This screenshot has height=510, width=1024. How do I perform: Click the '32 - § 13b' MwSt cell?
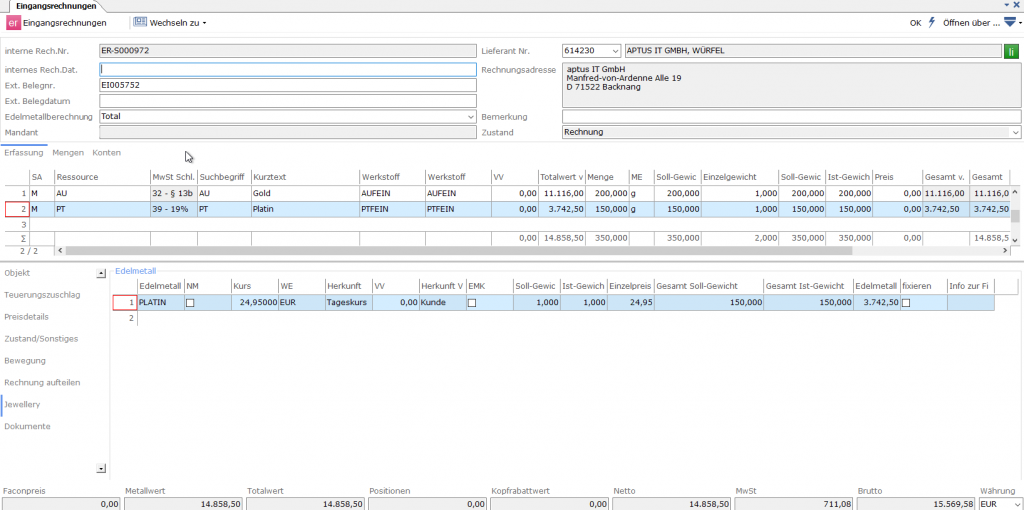tap(174, 193)
